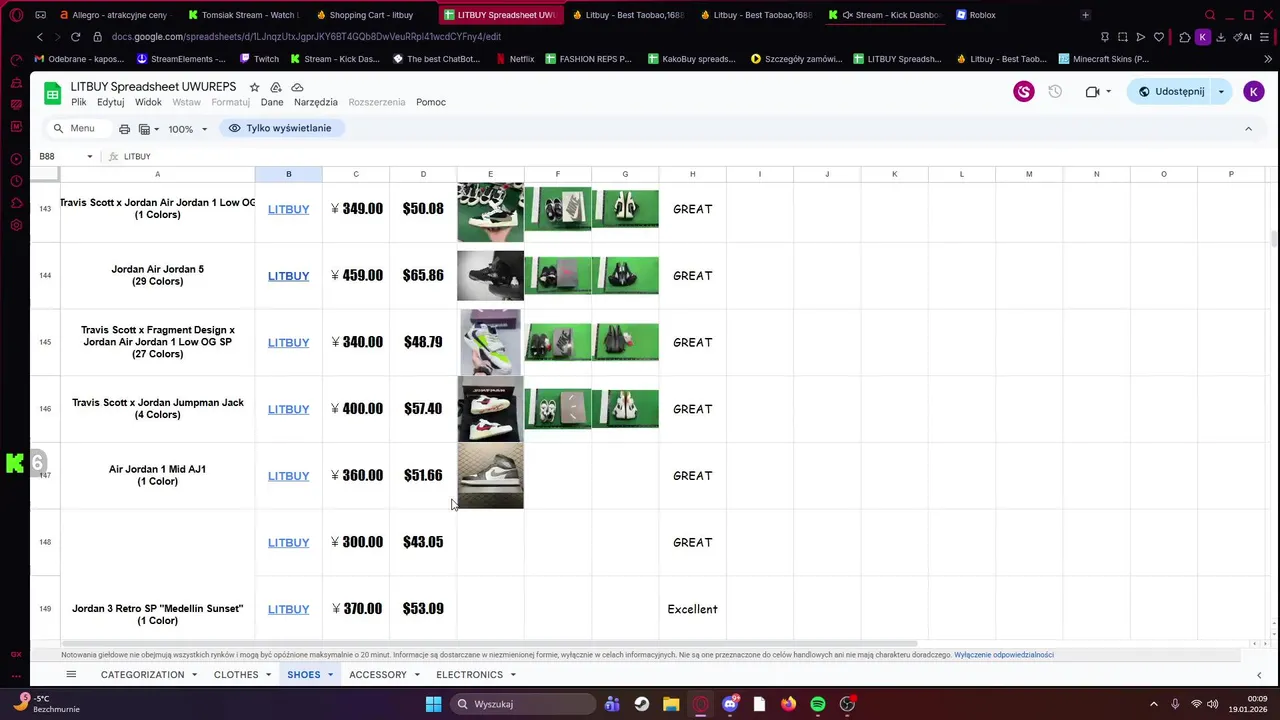Click the browser reload button

(x=78, y=37)
